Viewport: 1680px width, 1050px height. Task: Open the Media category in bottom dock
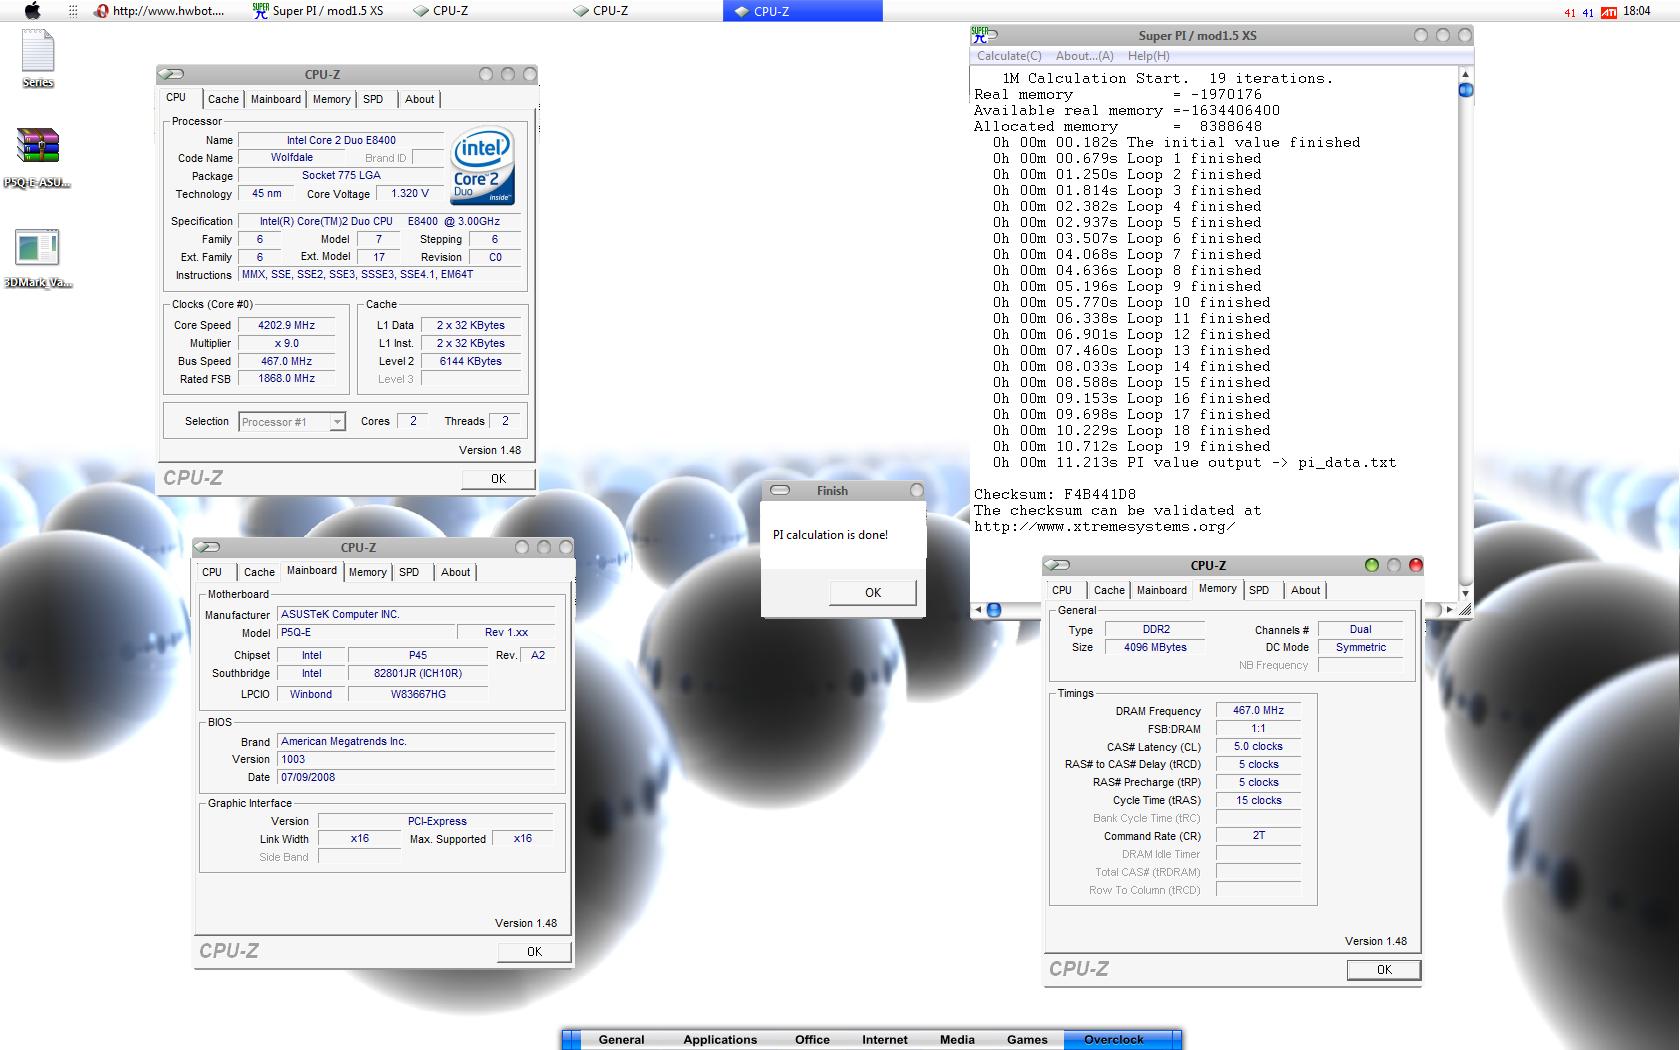click(957, 1040)
